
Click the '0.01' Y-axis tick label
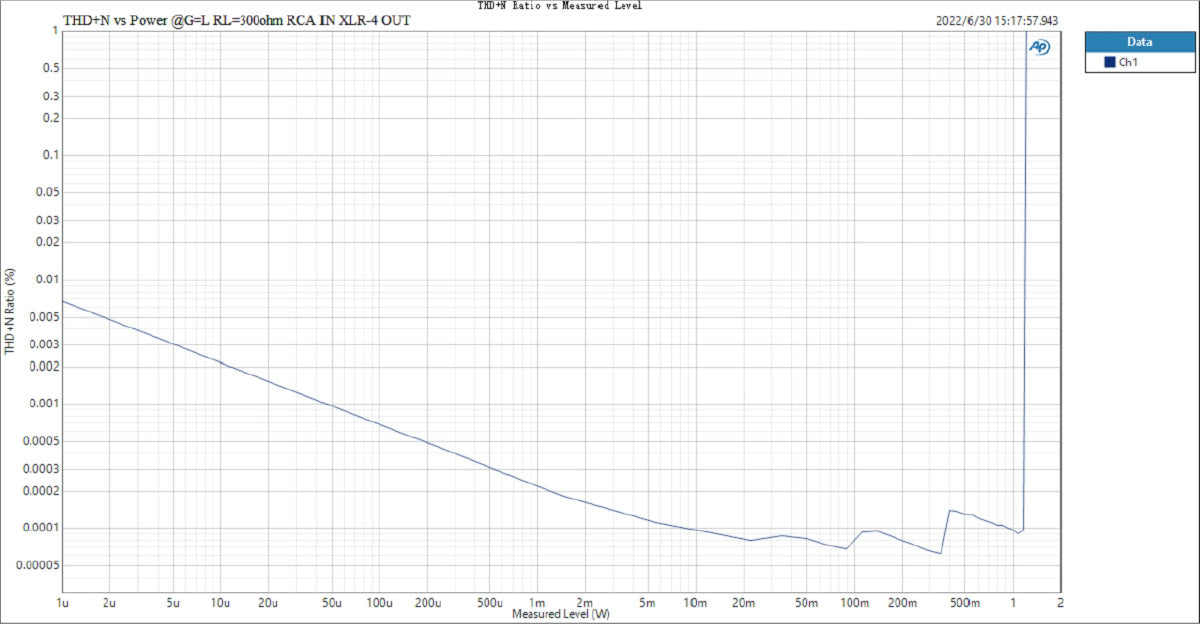pos(46,280)
